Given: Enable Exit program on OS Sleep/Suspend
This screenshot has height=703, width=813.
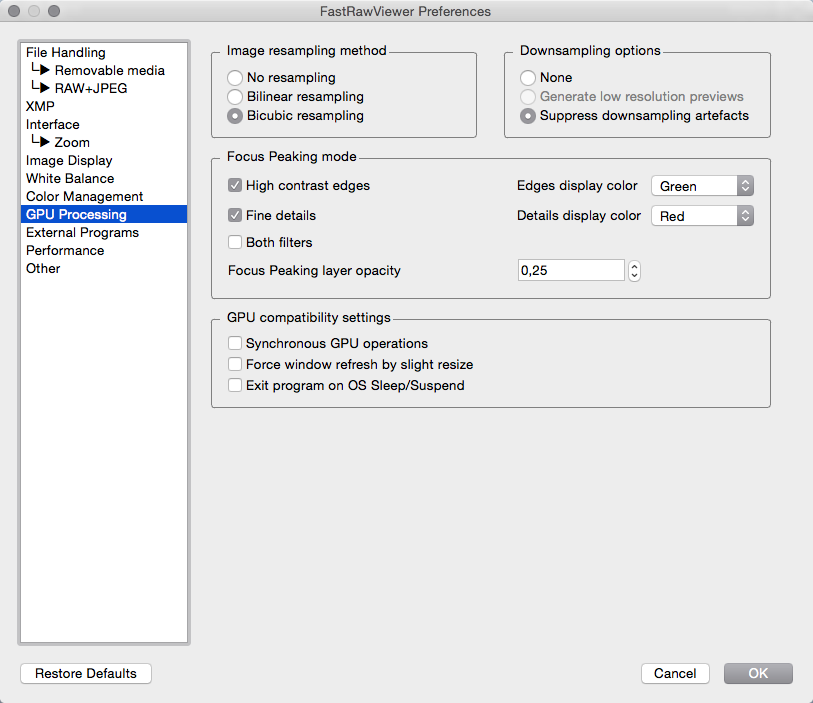Looking at the screenshot, I should [235, 385].
